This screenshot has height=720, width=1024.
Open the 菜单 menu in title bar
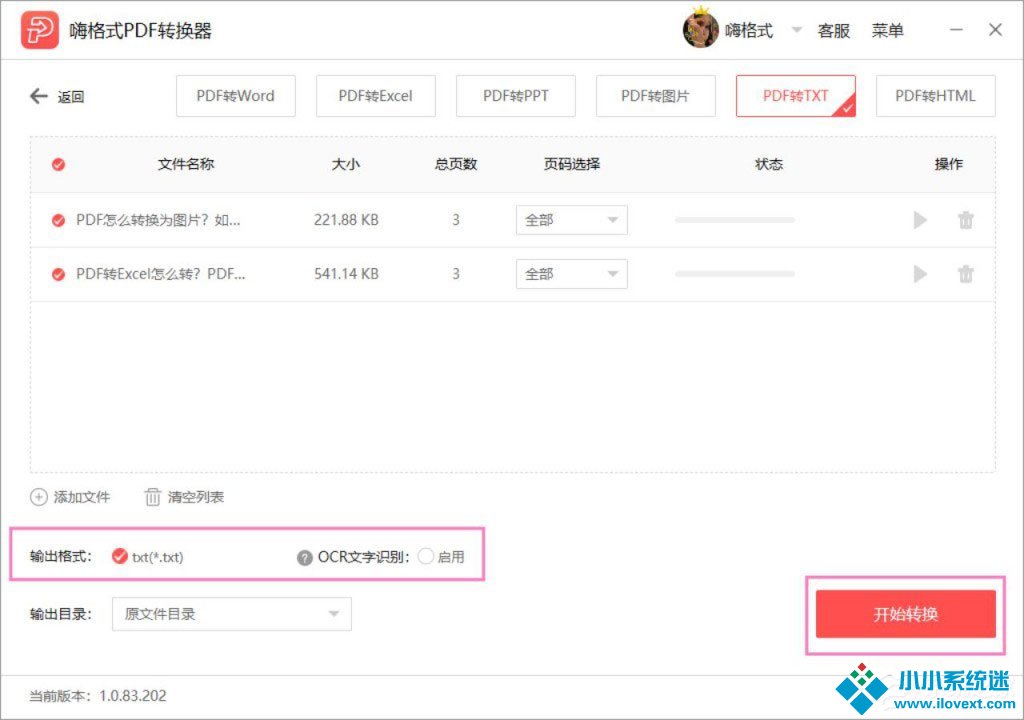(887, 30)
